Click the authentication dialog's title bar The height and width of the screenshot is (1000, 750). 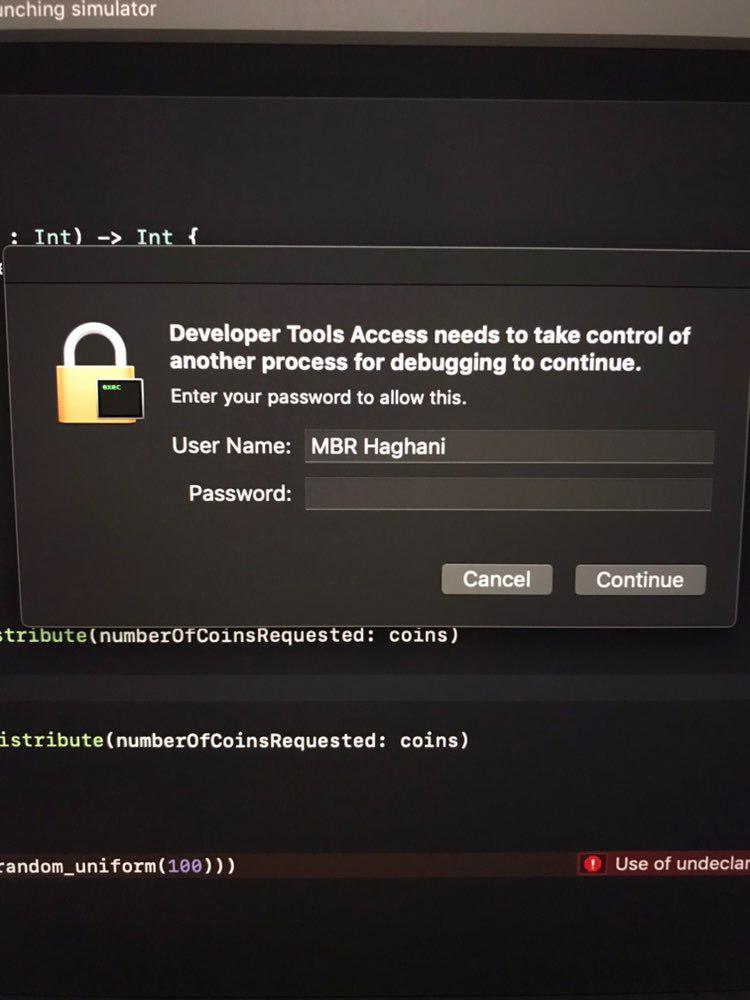click(x=376, y=265)
